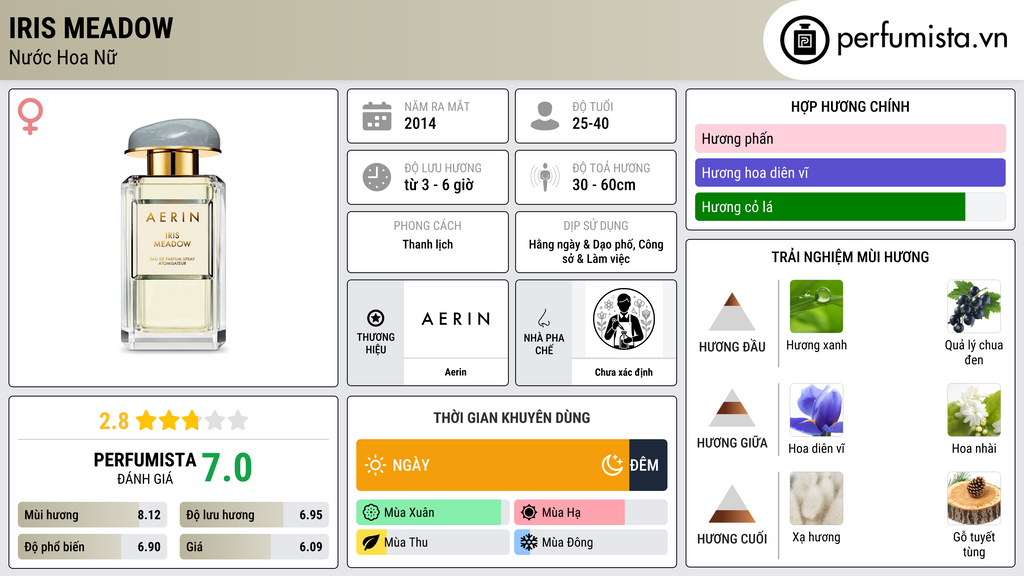Click the Mùa Hạ season bar
The image size is (1024, 576).
tap(590, 513)
